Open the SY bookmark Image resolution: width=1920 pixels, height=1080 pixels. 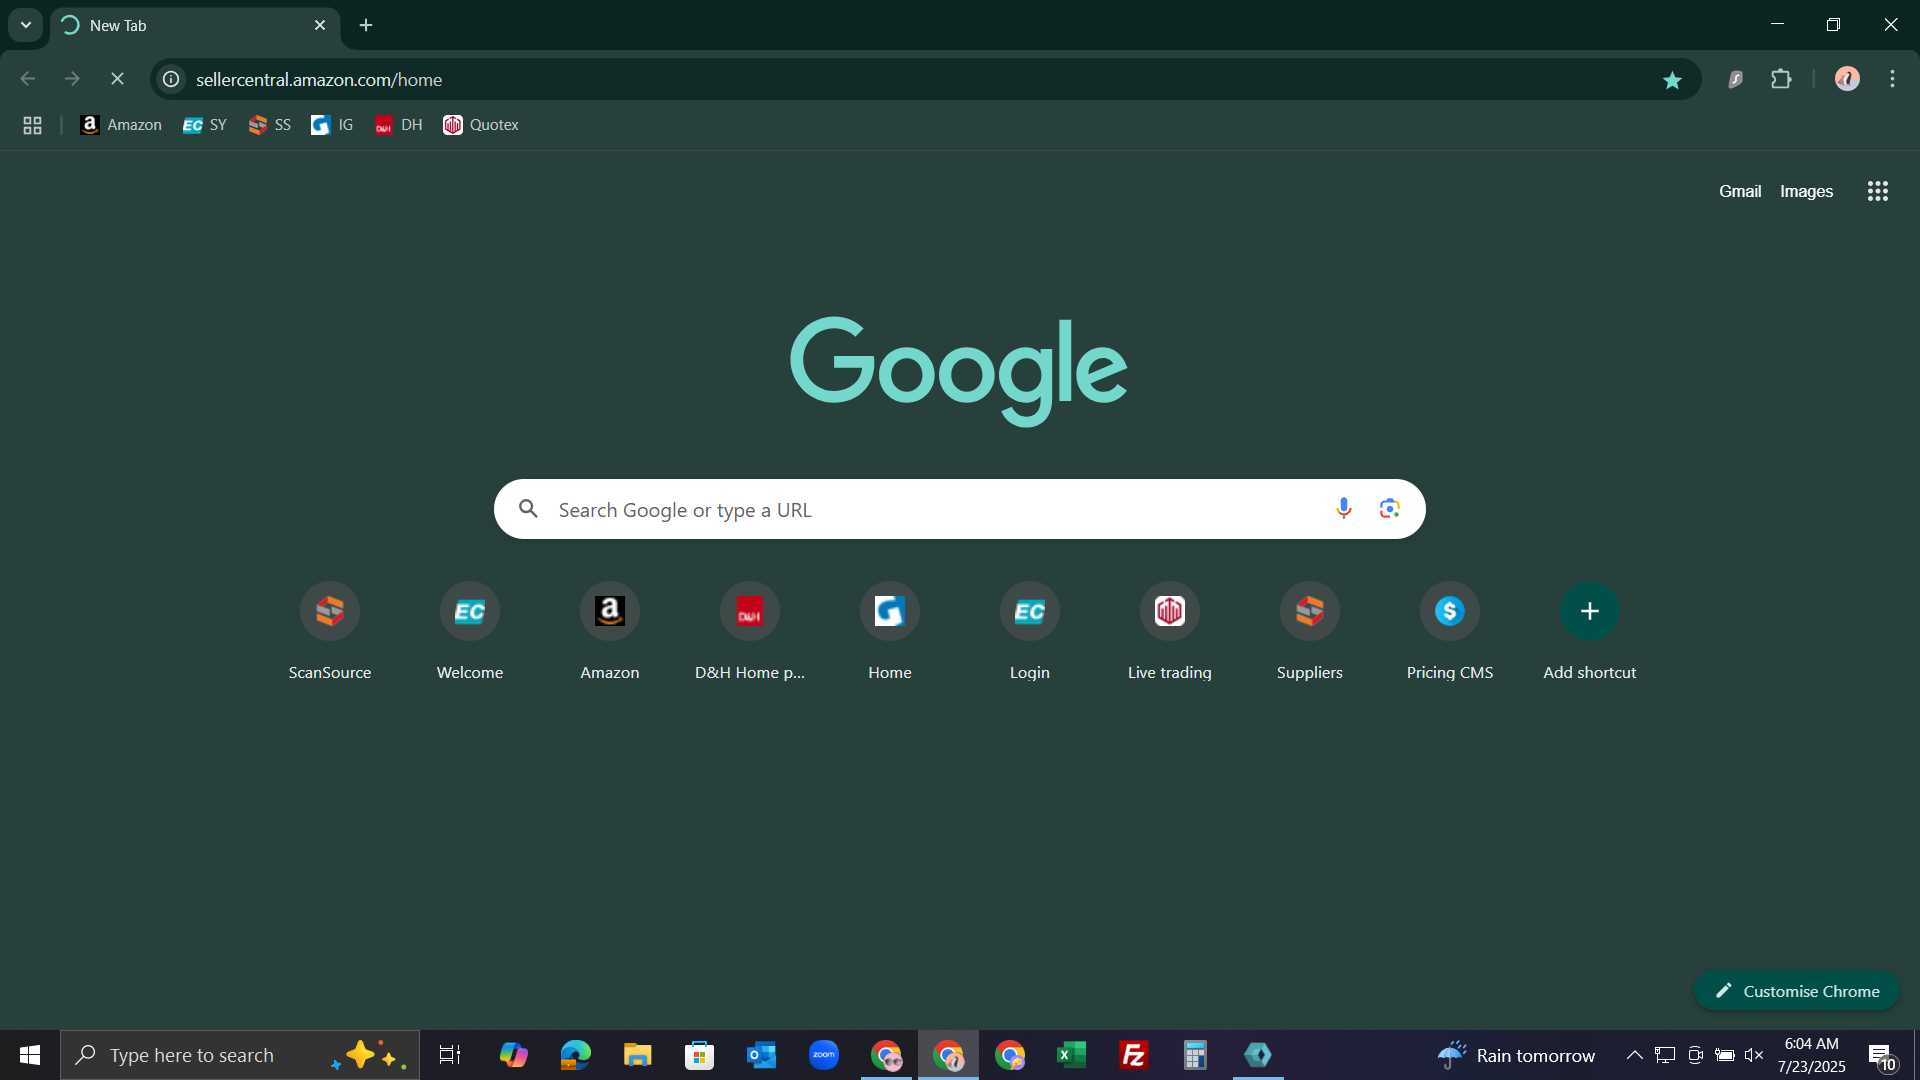(205, 125)
